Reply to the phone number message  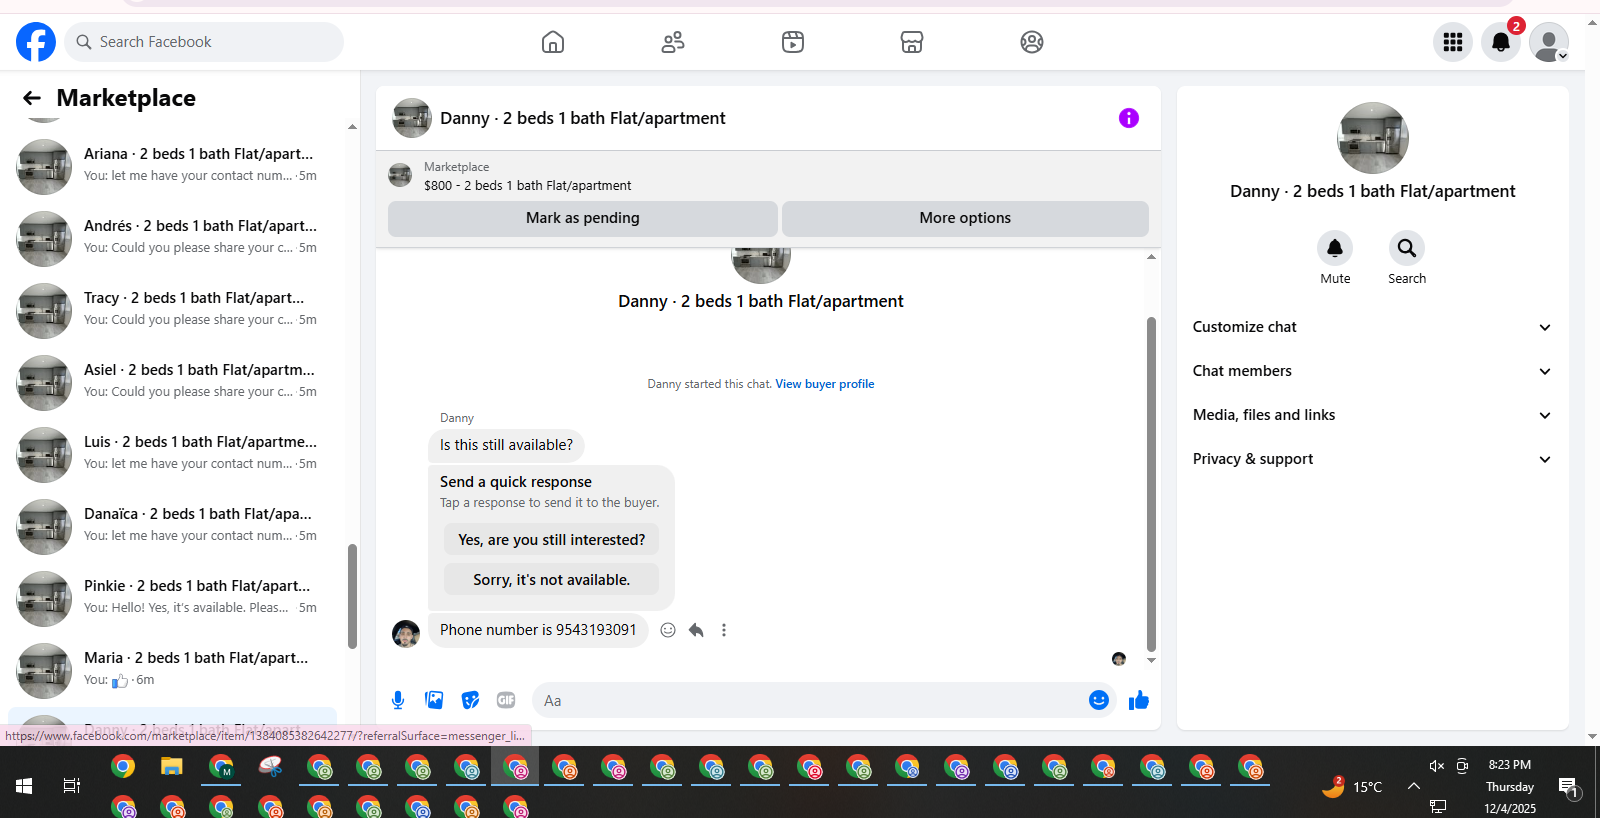pos(696,630)
